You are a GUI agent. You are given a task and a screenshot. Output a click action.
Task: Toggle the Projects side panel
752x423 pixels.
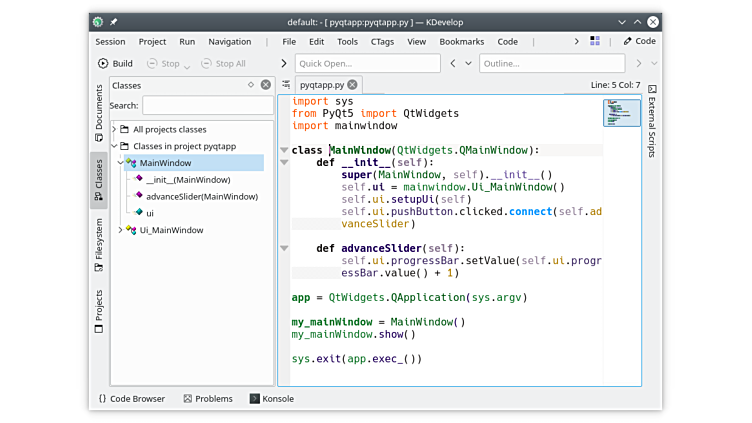click(x=98, y=311)
